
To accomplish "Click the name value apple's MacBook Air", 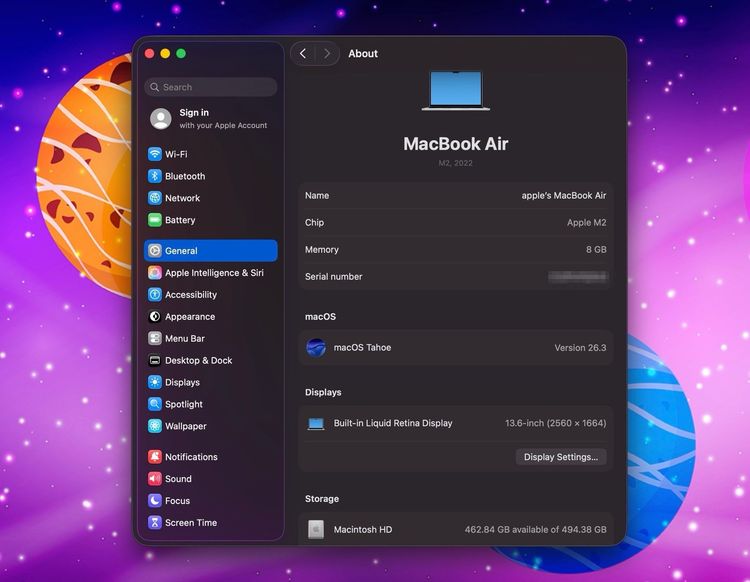I will (x=563, y=196).
